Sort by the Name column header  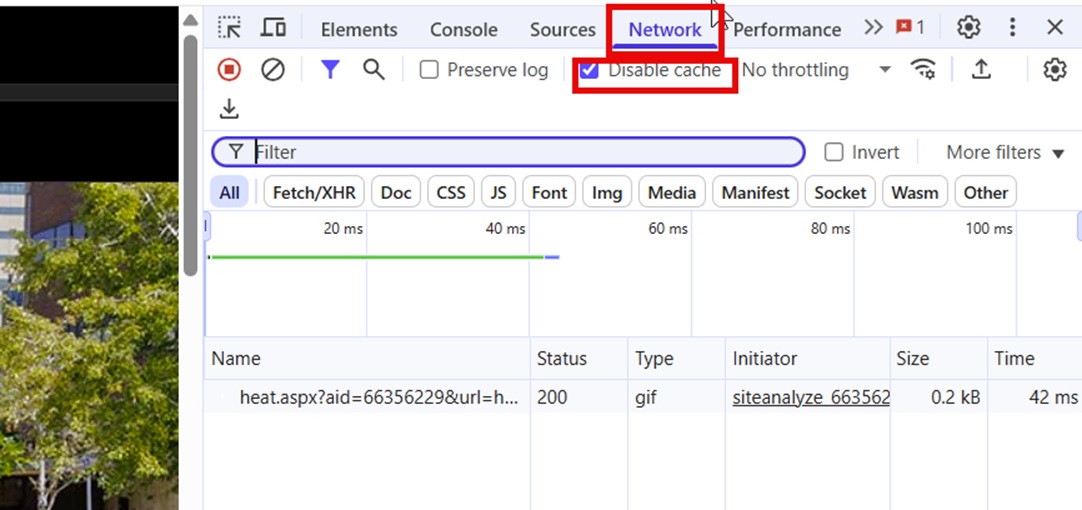(x=367, y=358)
